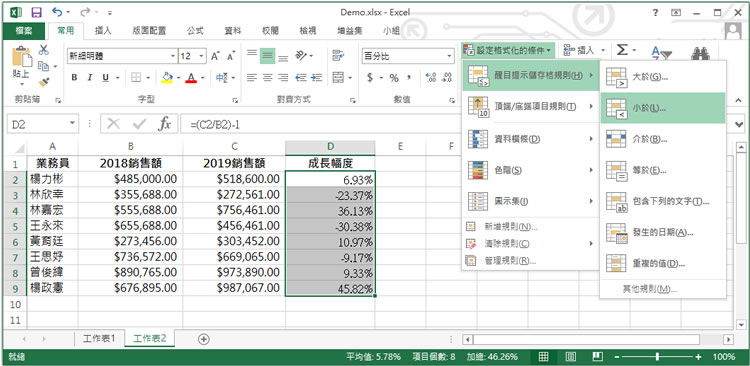Screen dimensions: 750x366
Task: Click the percent style icon
Action: click(394, 78)
